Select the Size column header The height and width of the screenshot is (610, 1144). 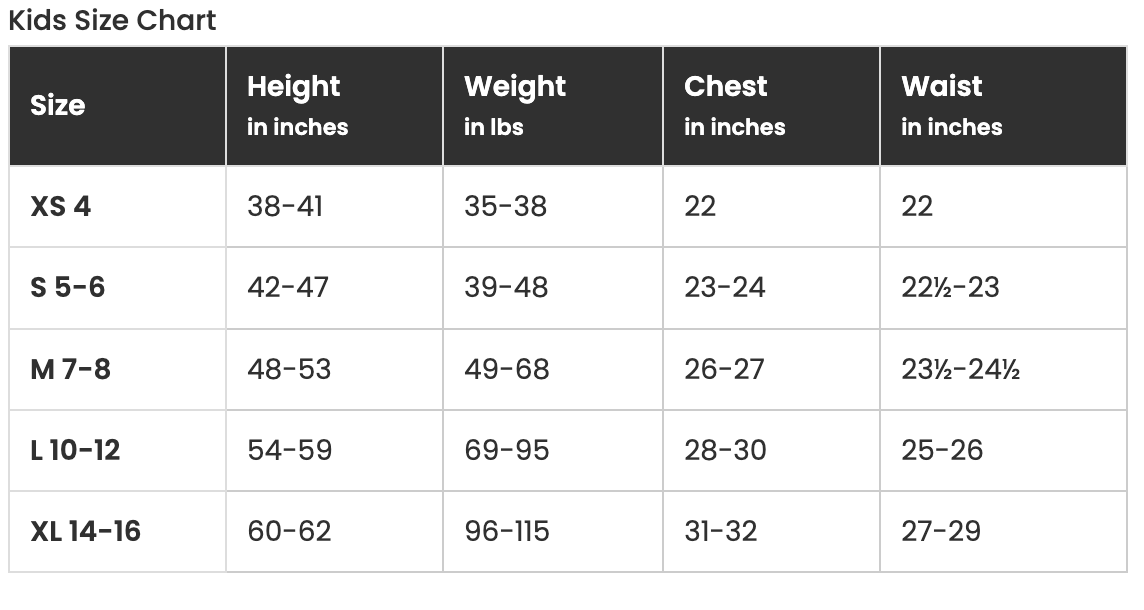pyautogui.click(x=58, y=106)
